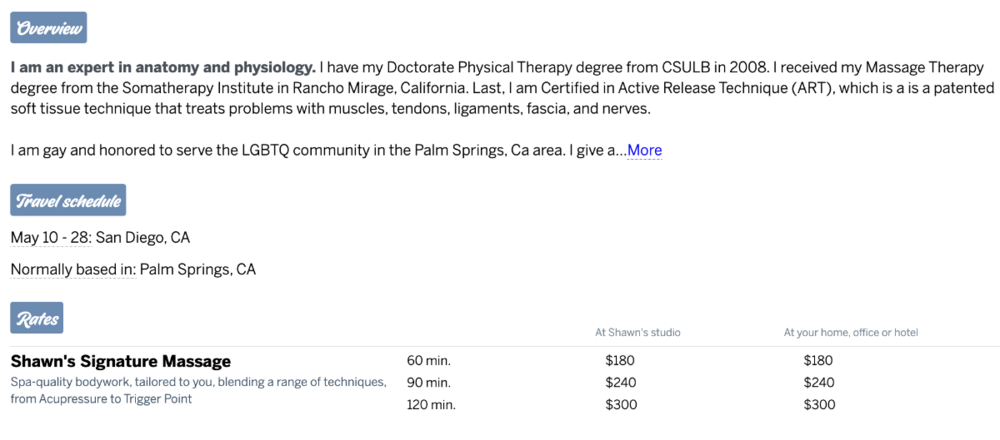Select the Travel schedule heading badge
Image resolution: width=1000 pixels, height=440 pixels.
pyautogui.click(x=68, y=200)
